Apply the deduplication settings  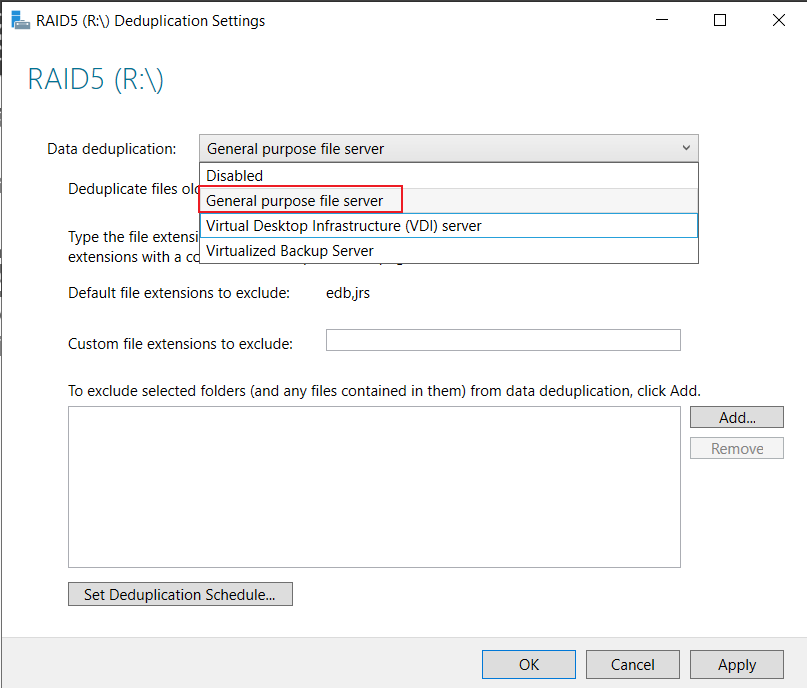coord(737,664)
